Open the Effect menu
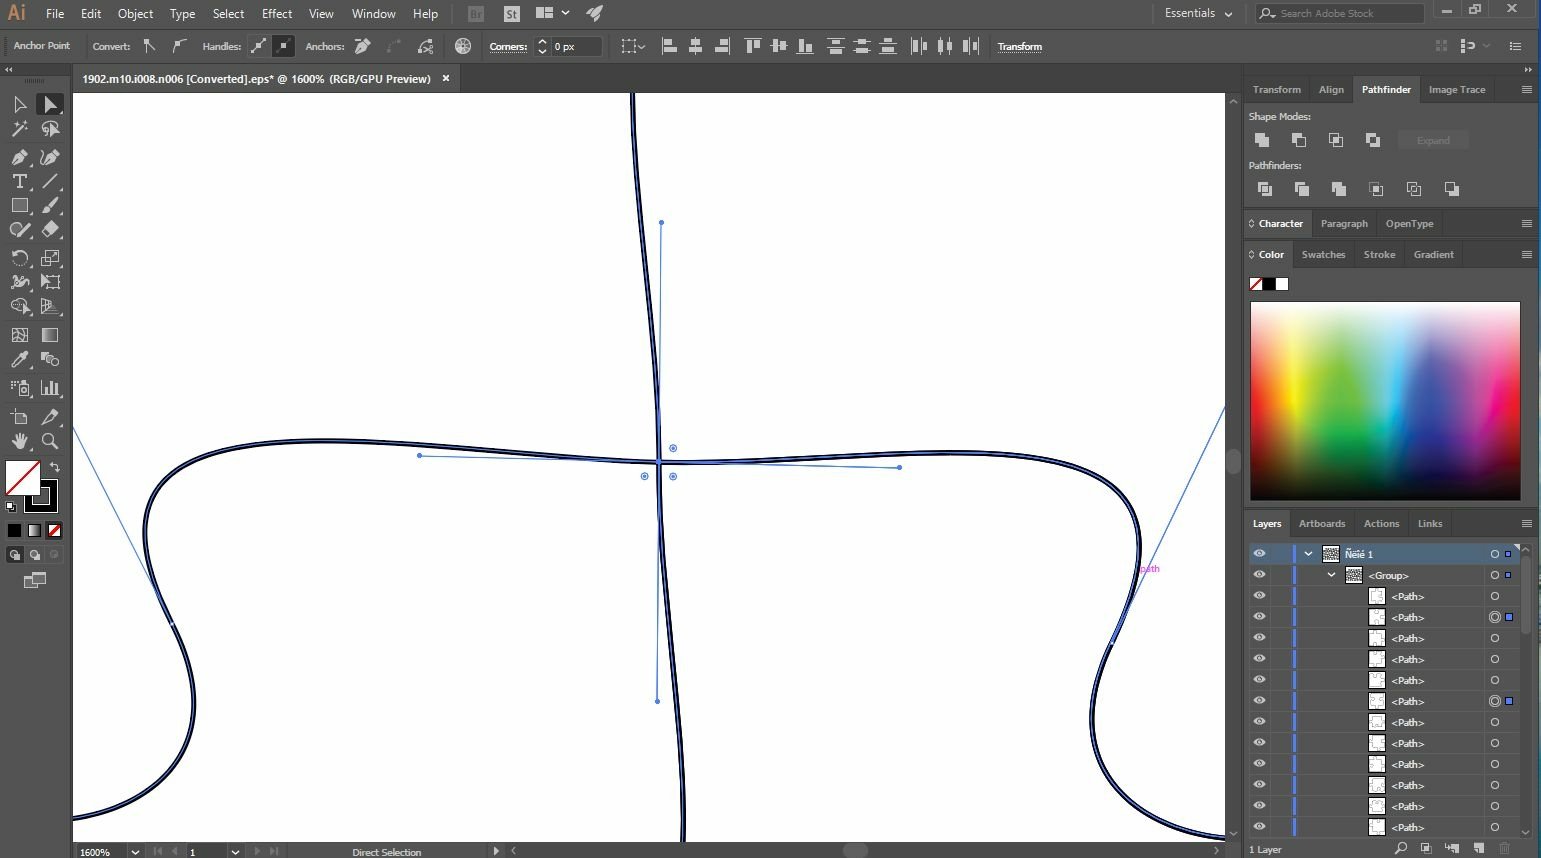1541x858 pixels. pos(277,14)
